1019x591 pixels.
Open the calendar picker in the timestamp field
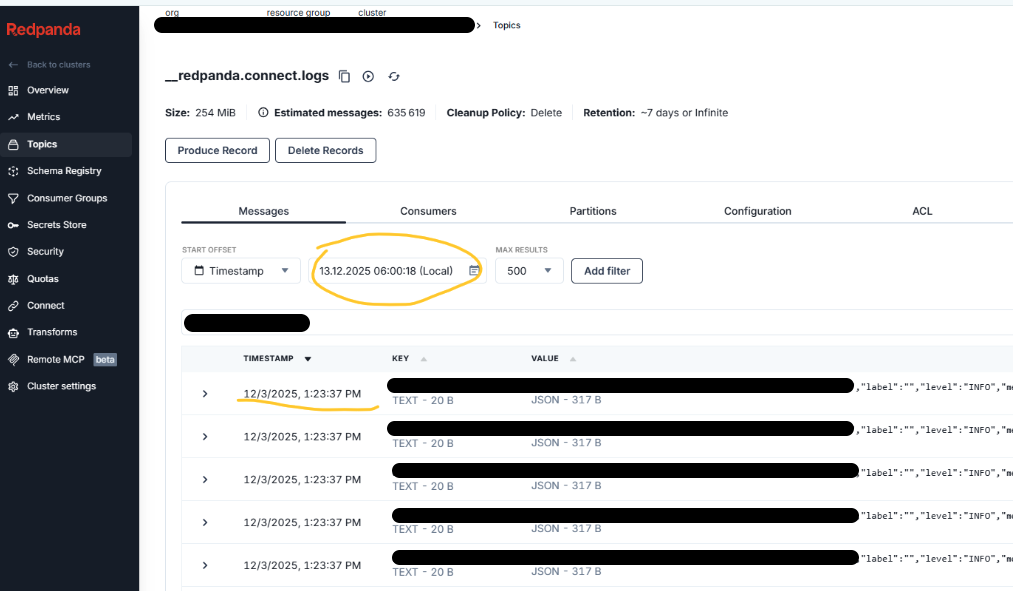pos(474,270)
